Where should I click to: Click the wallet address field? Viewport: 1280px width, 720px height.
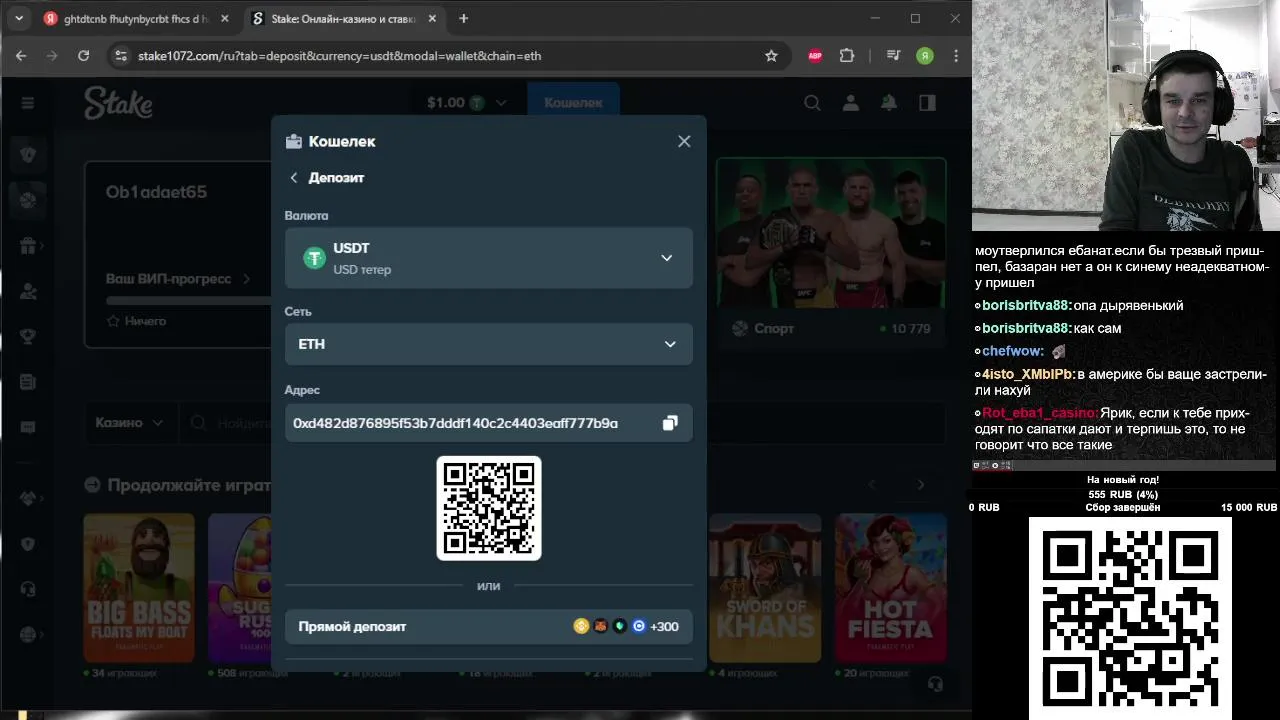click(x=488, y=423)
